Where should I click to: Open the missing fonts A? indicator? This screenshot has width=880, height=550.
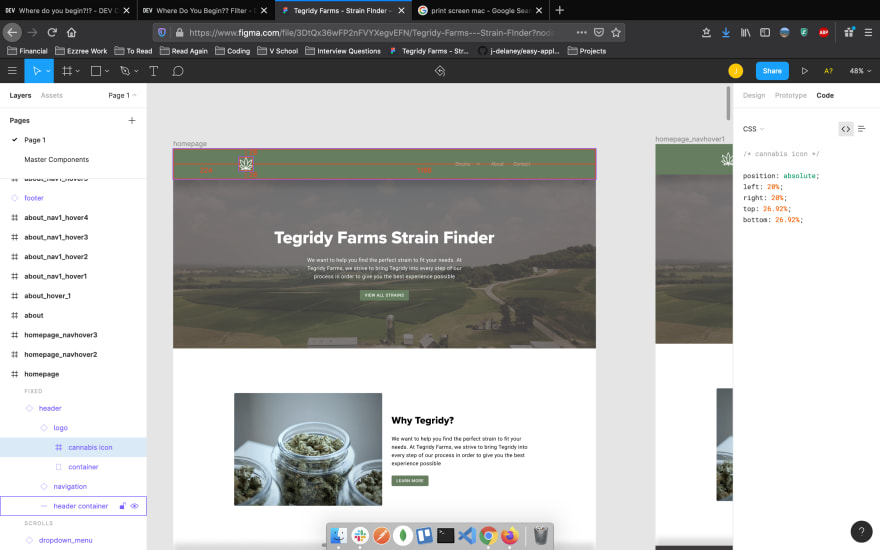click(x=828, y=71)
